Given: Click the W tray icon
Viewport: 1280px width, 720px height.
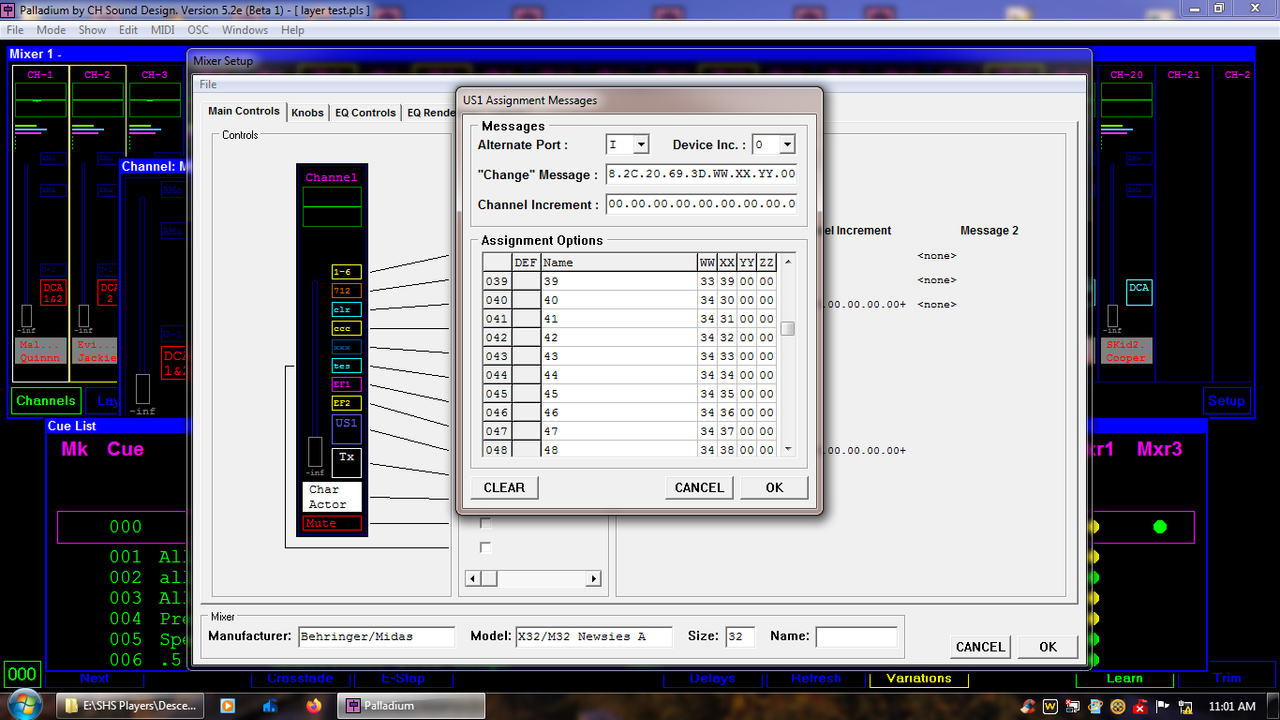Looking at the screenshot, I should click(1050, 706).
